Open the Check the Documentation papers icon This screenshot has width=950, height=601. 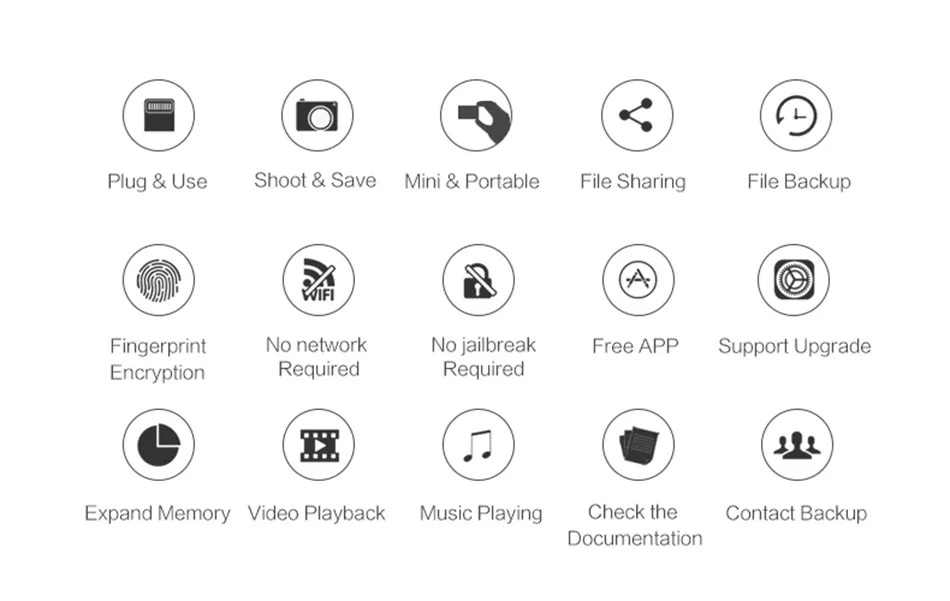pyautogui.click(x=638, y=445)
